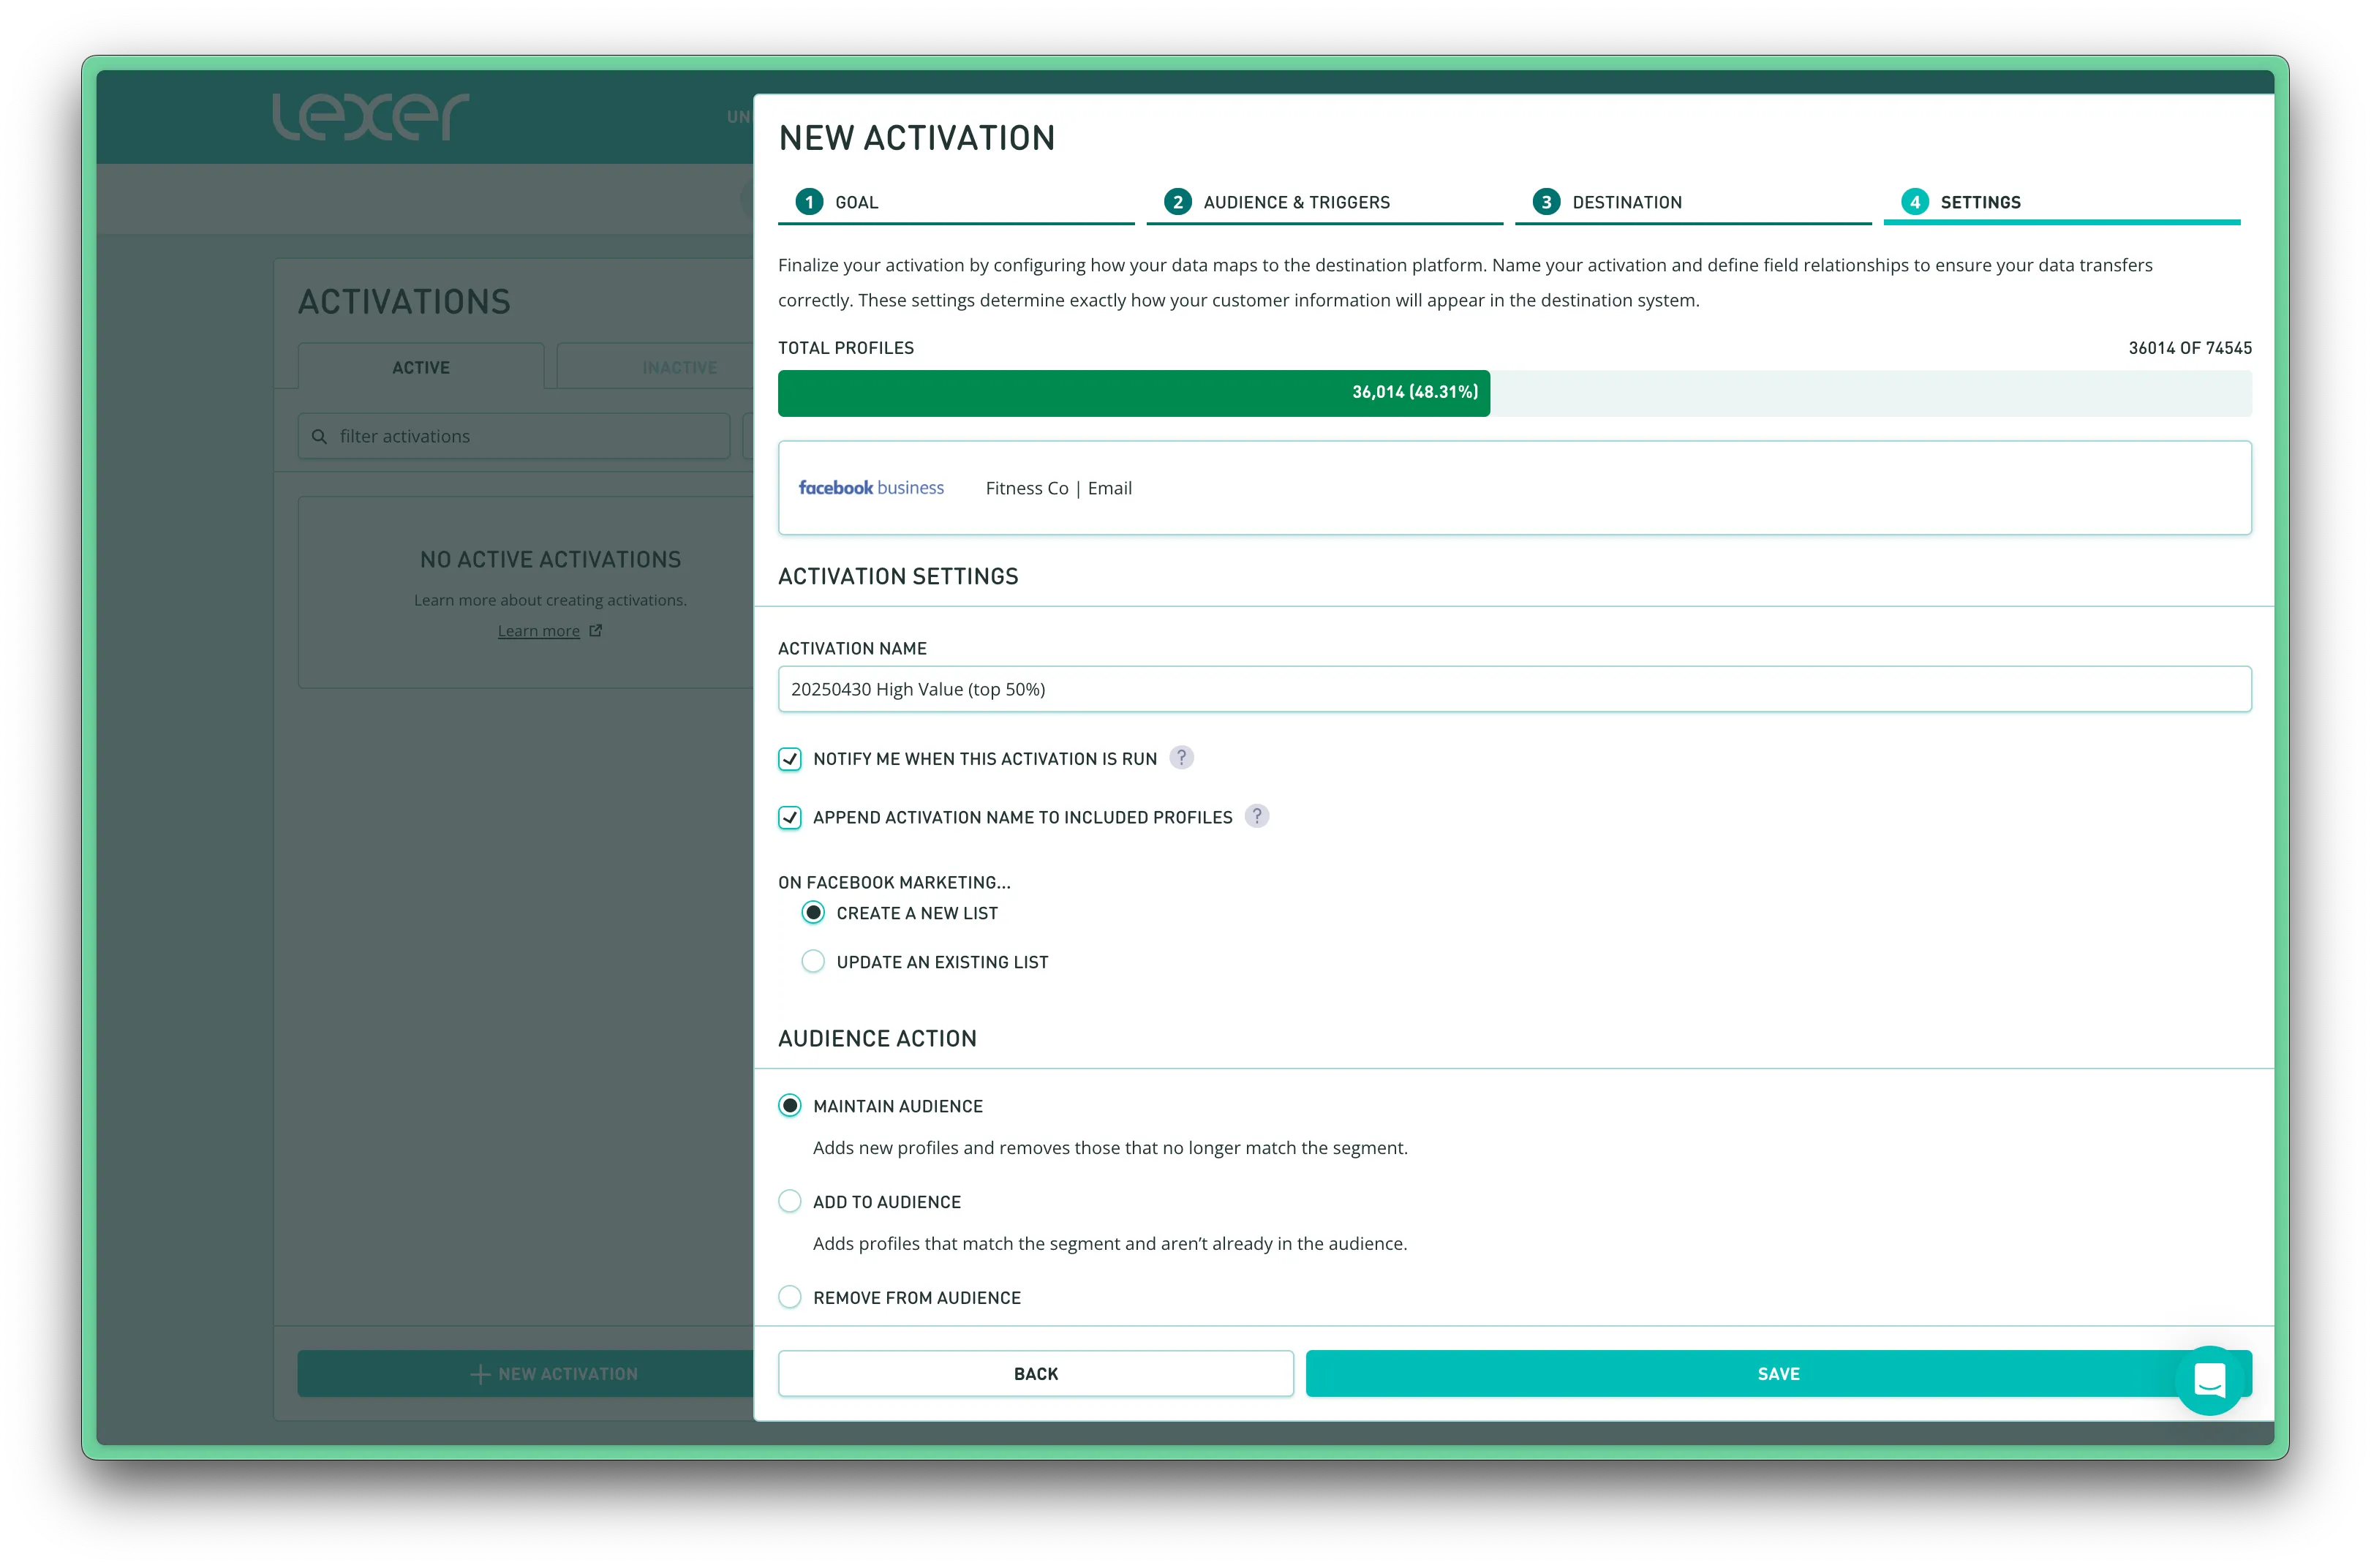The width and height of the screenshot is (2371, 1568).
Task: Toggle append activation name to included profiles
Action: click(x=790, y=818)
